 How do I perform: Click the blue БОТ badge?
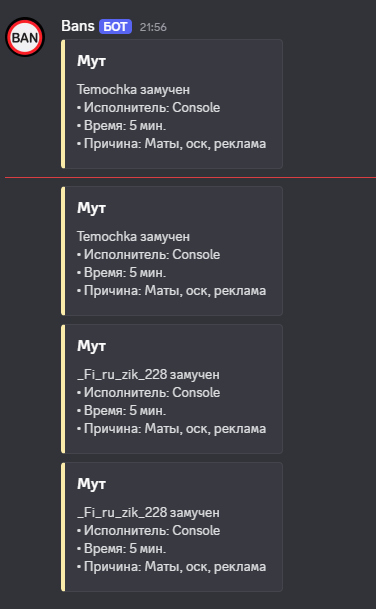(x=115, y=27)
